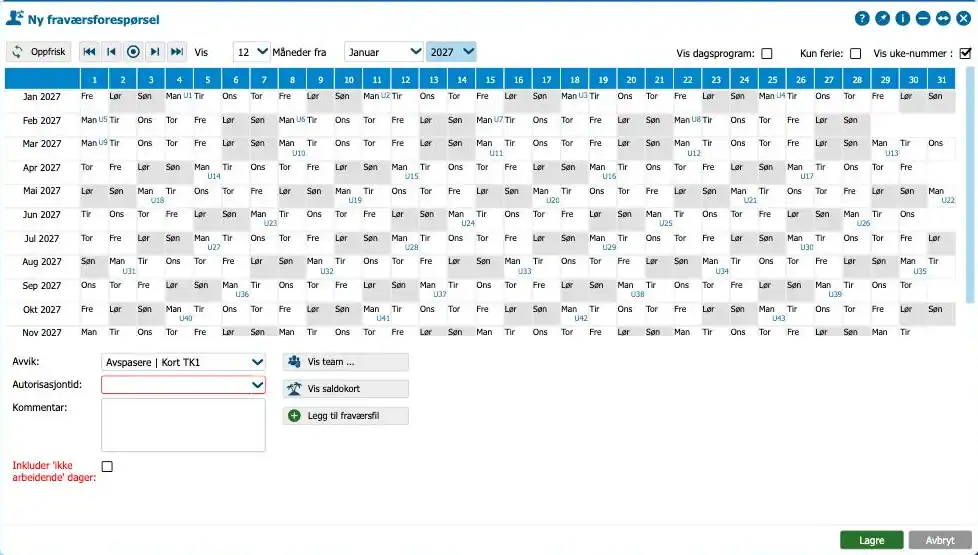This screenshot has width=978, height=555.
Task: Open the 2027 year dropdown
Action: click(x=451, y=52)
